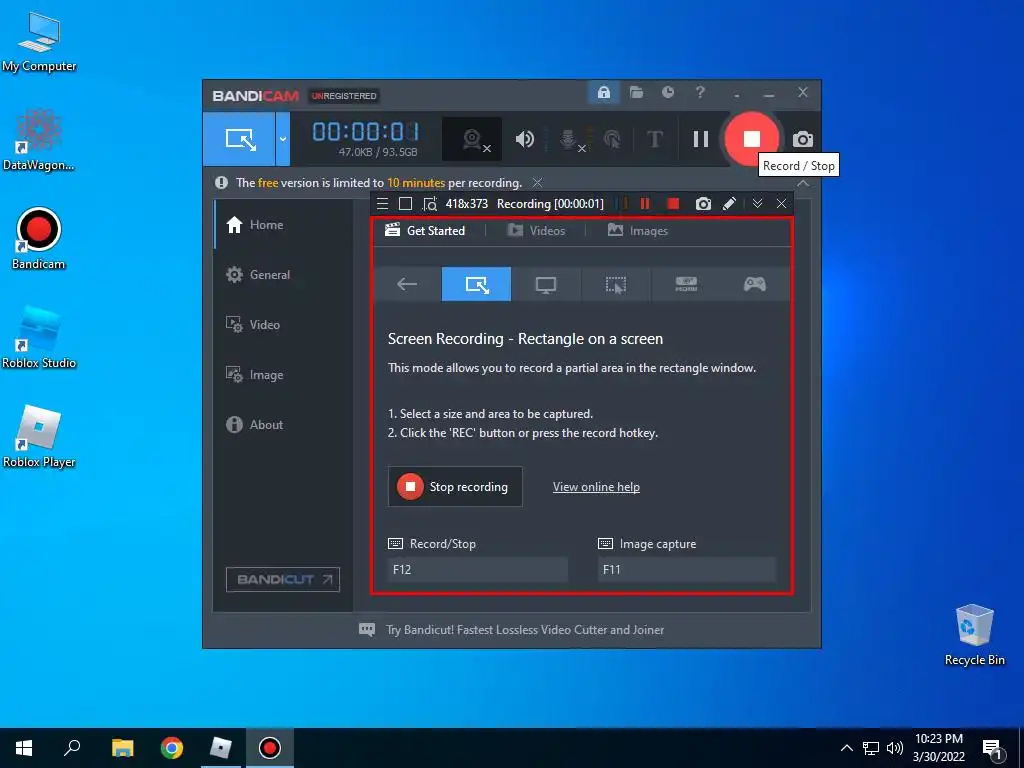Show hidden tray icons chevron

click(x=846, y=748)
